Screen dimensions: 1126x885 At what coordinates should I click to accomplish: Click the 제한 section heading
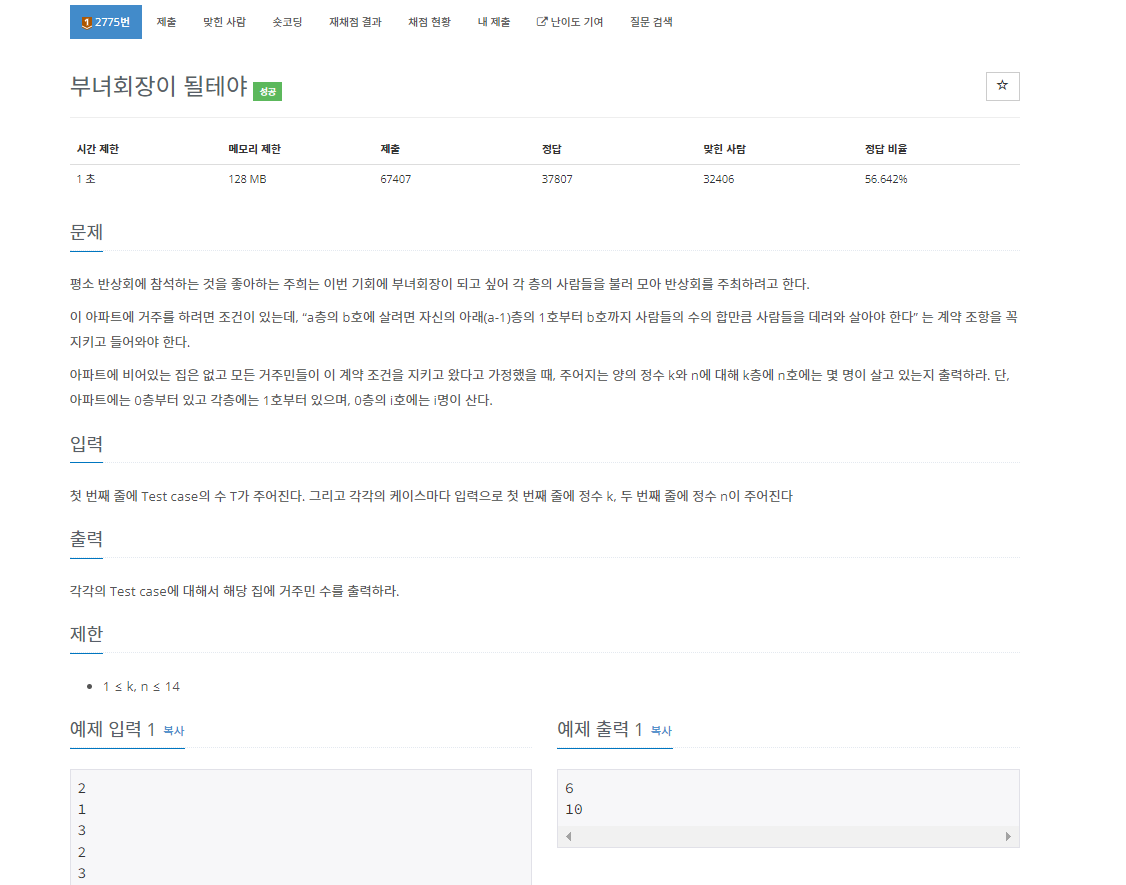pyautogui.click(x=86, y=634)
